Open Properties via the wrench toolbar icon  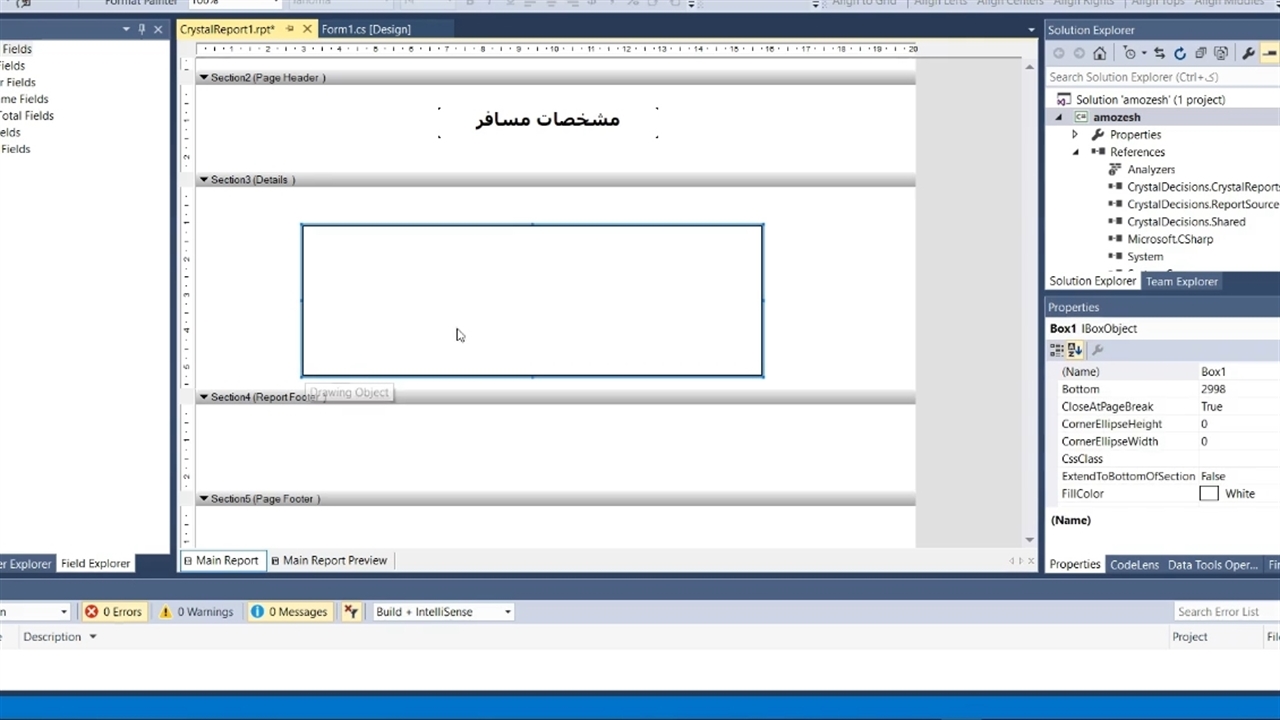coord(1248,54)
